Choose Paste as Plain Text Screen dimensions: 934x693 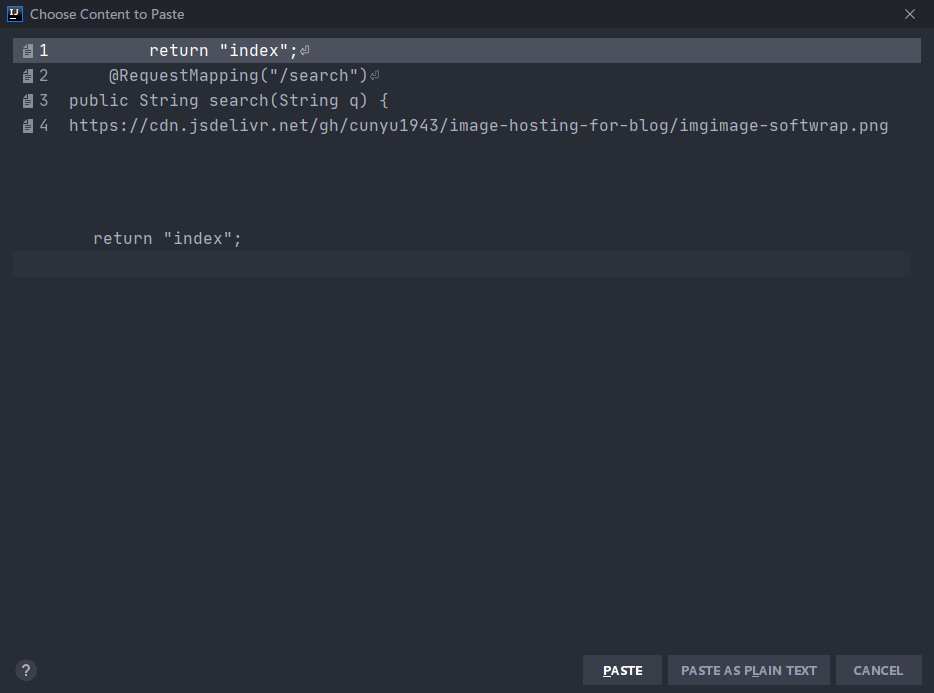tap(748, 670)
